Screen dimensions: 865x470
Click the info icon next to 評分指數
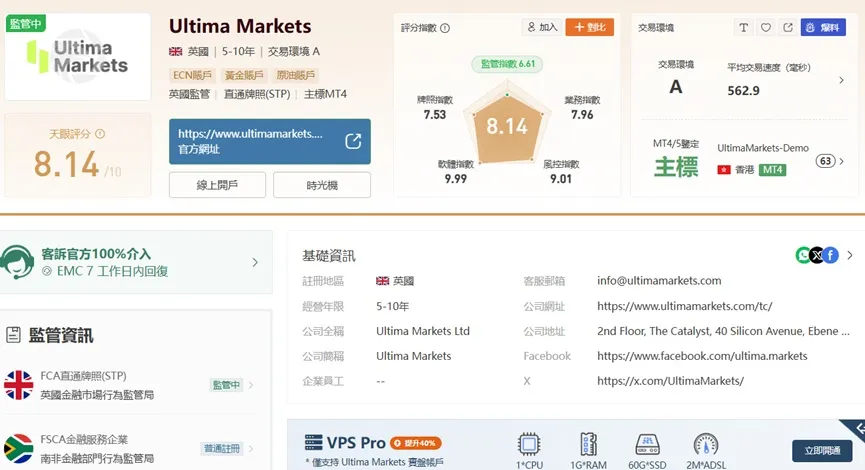coord(445,28)
